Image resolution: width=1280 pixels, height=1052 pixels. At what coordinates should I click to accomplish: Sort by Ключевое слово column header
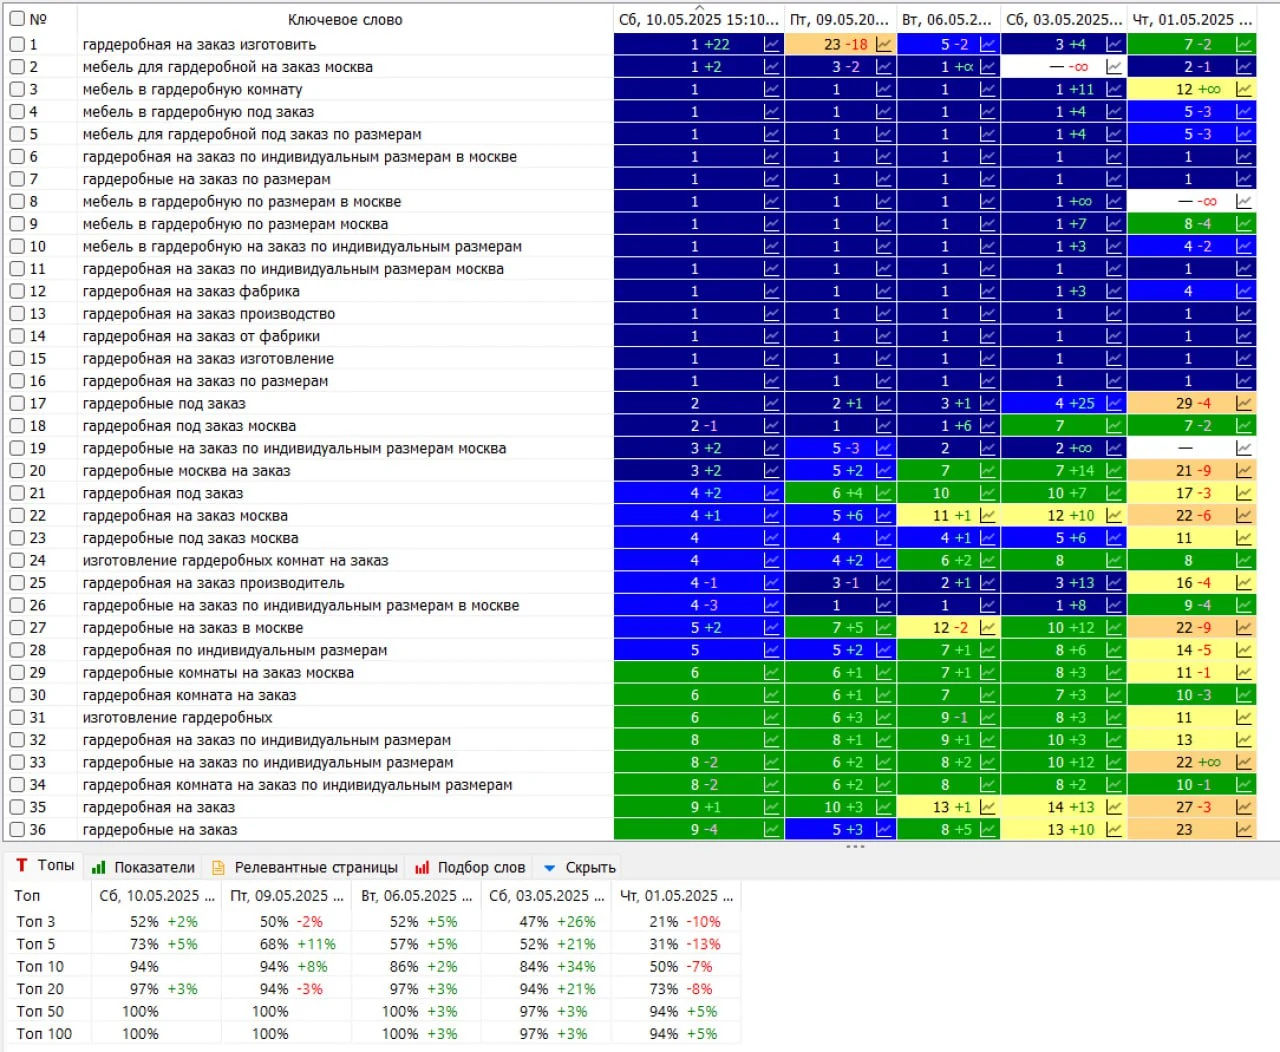tap(345, 19)
